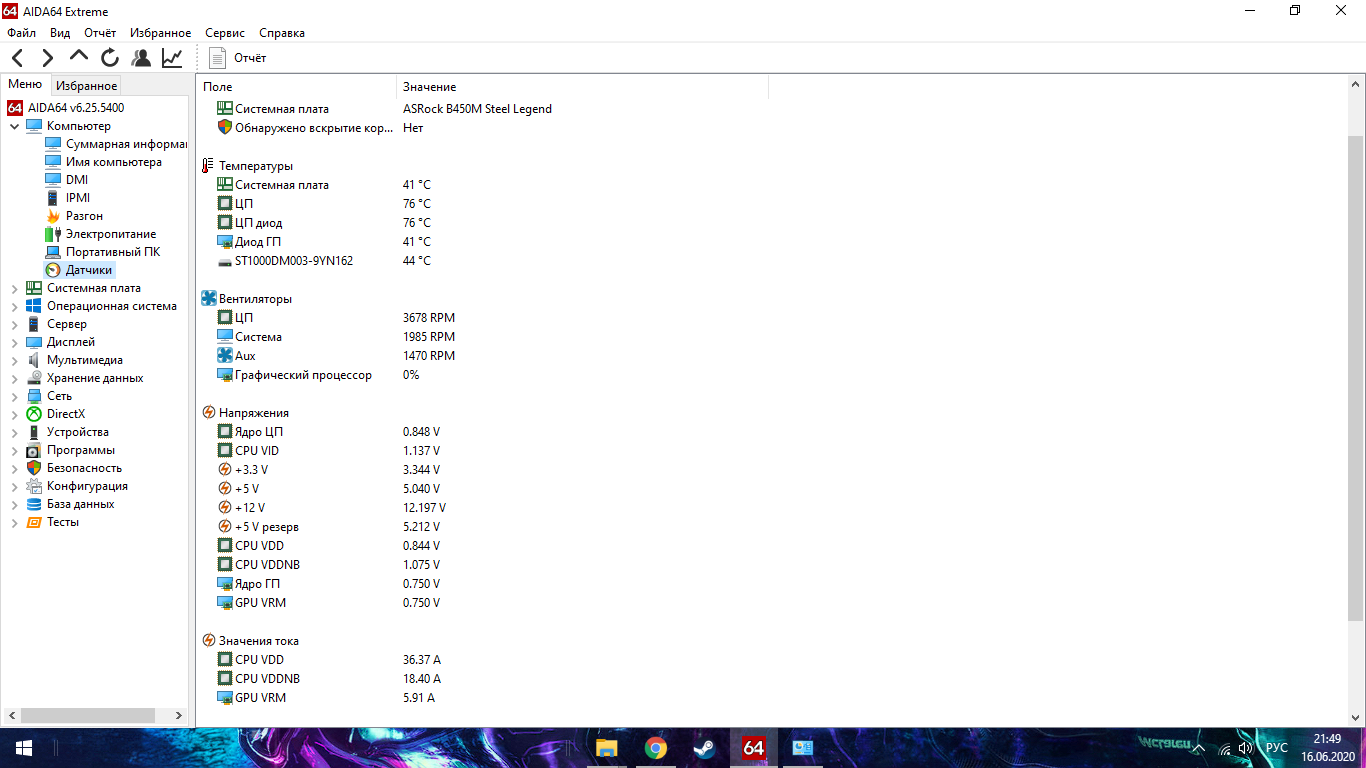Click the Температуры thermometer icon
Viewport: 1366px width, 768px height.
[208, 166]
